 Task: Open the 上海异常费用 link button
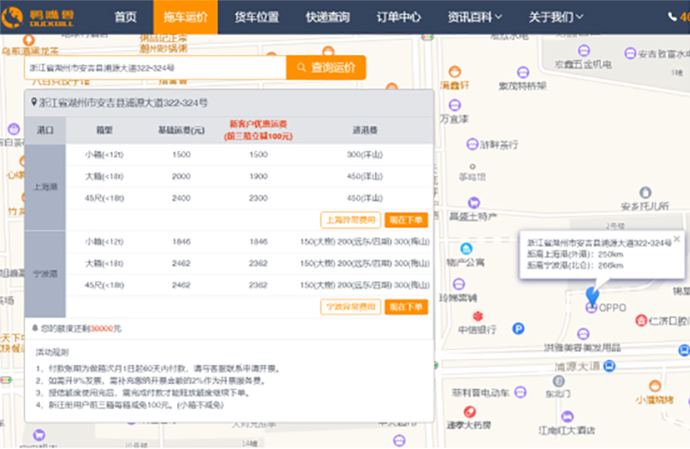click(351, 220)
